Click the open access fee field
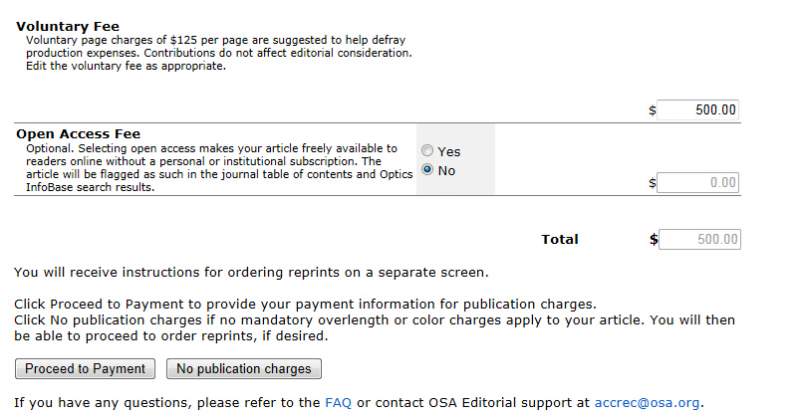 tap(699, 183)
